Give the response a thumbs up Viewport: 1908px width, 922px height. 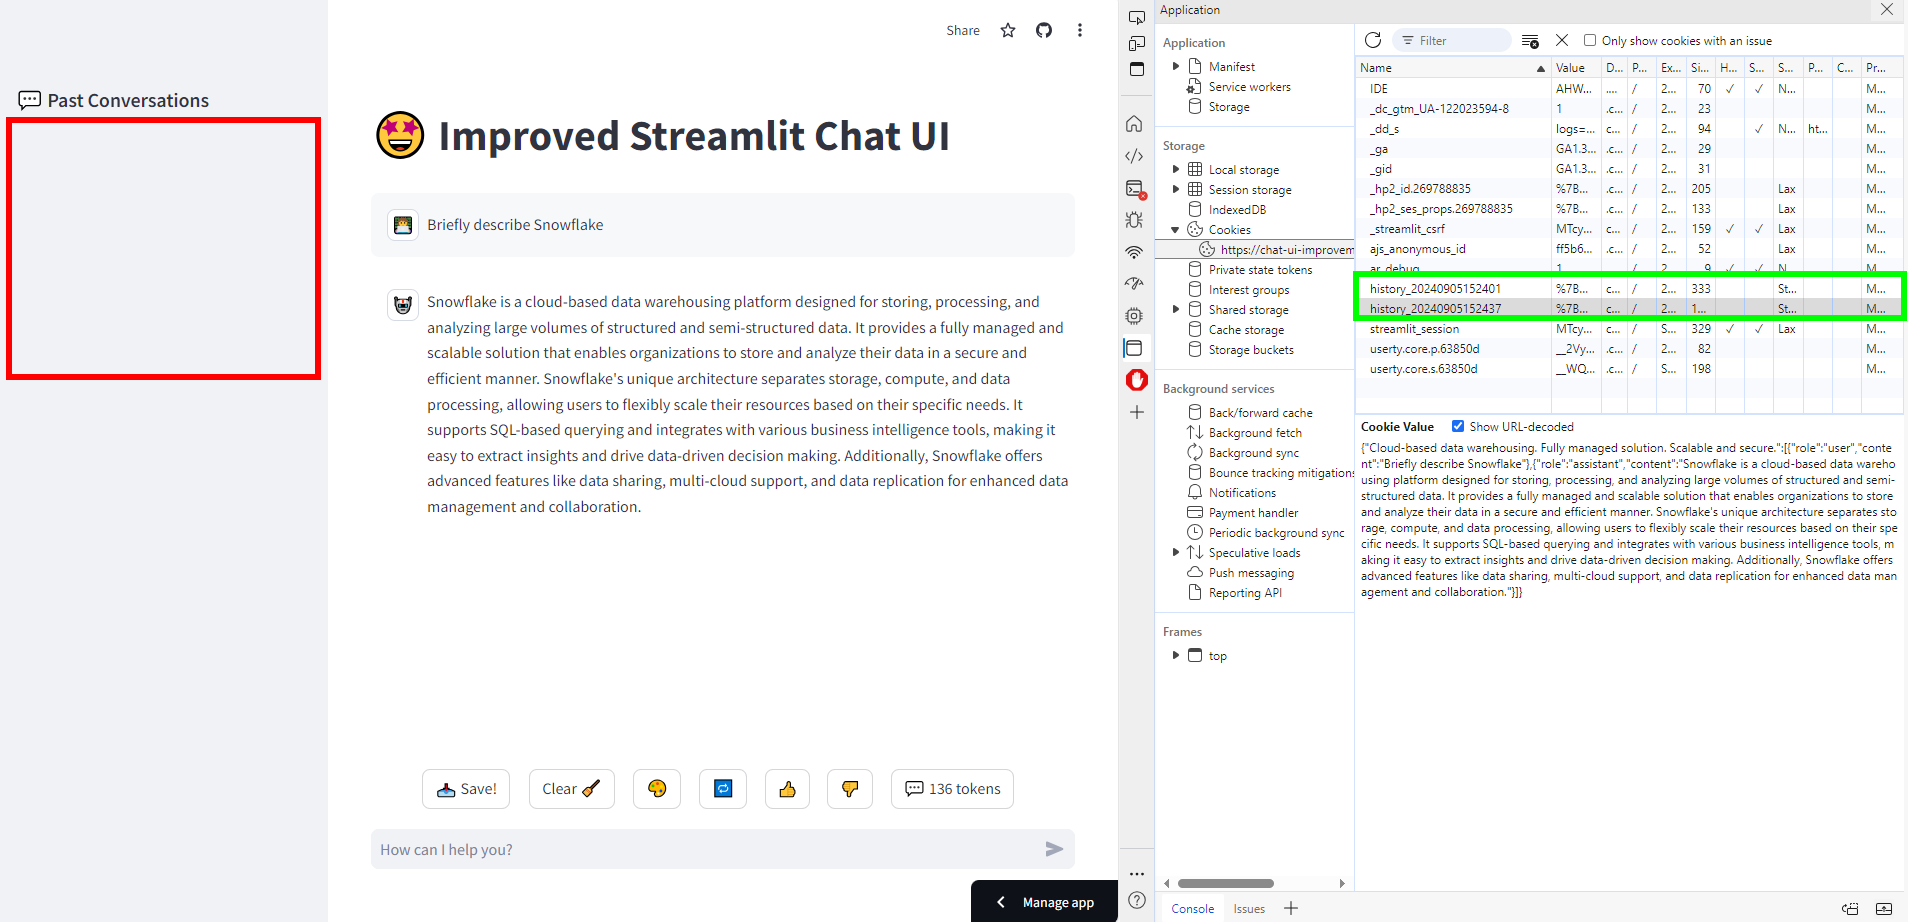click(x=788, y=789)
